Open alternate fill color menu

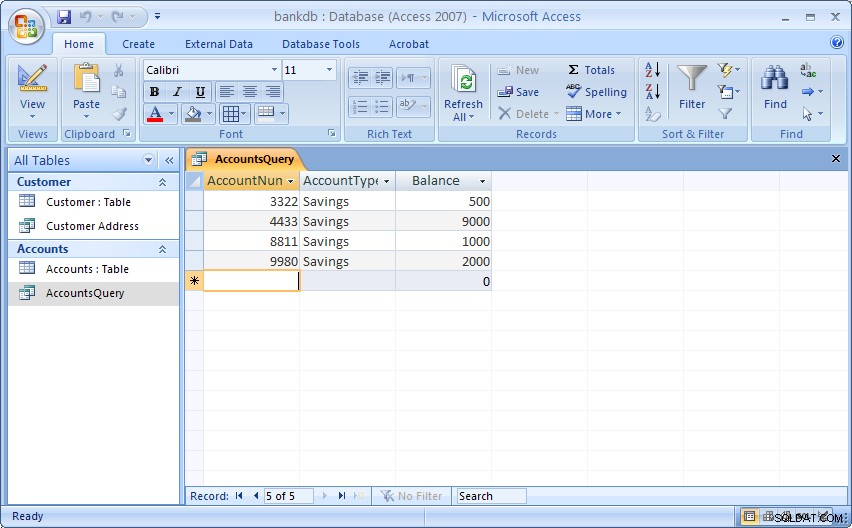(271, 113)
